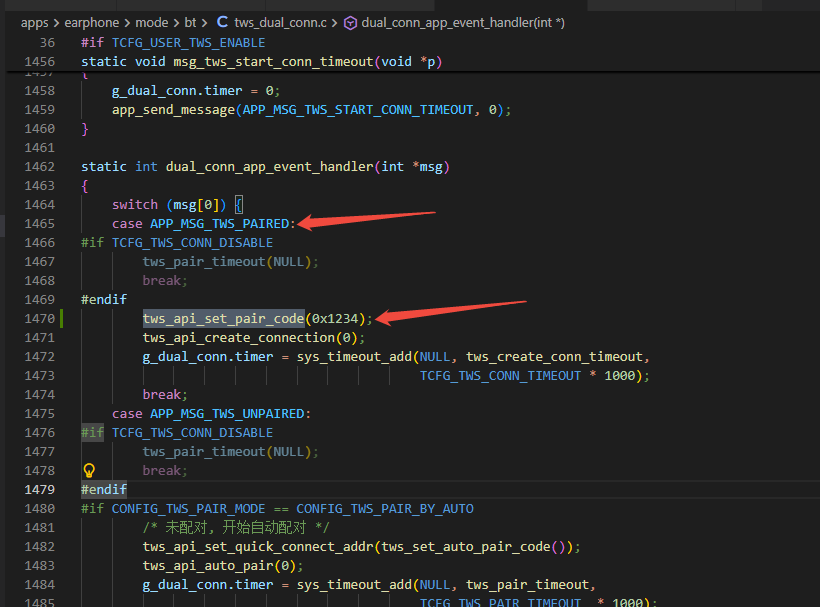820x607 pixels.
Task: Click the tws_dual_conn.c breadcrumb file name
Action: point(280,23)
